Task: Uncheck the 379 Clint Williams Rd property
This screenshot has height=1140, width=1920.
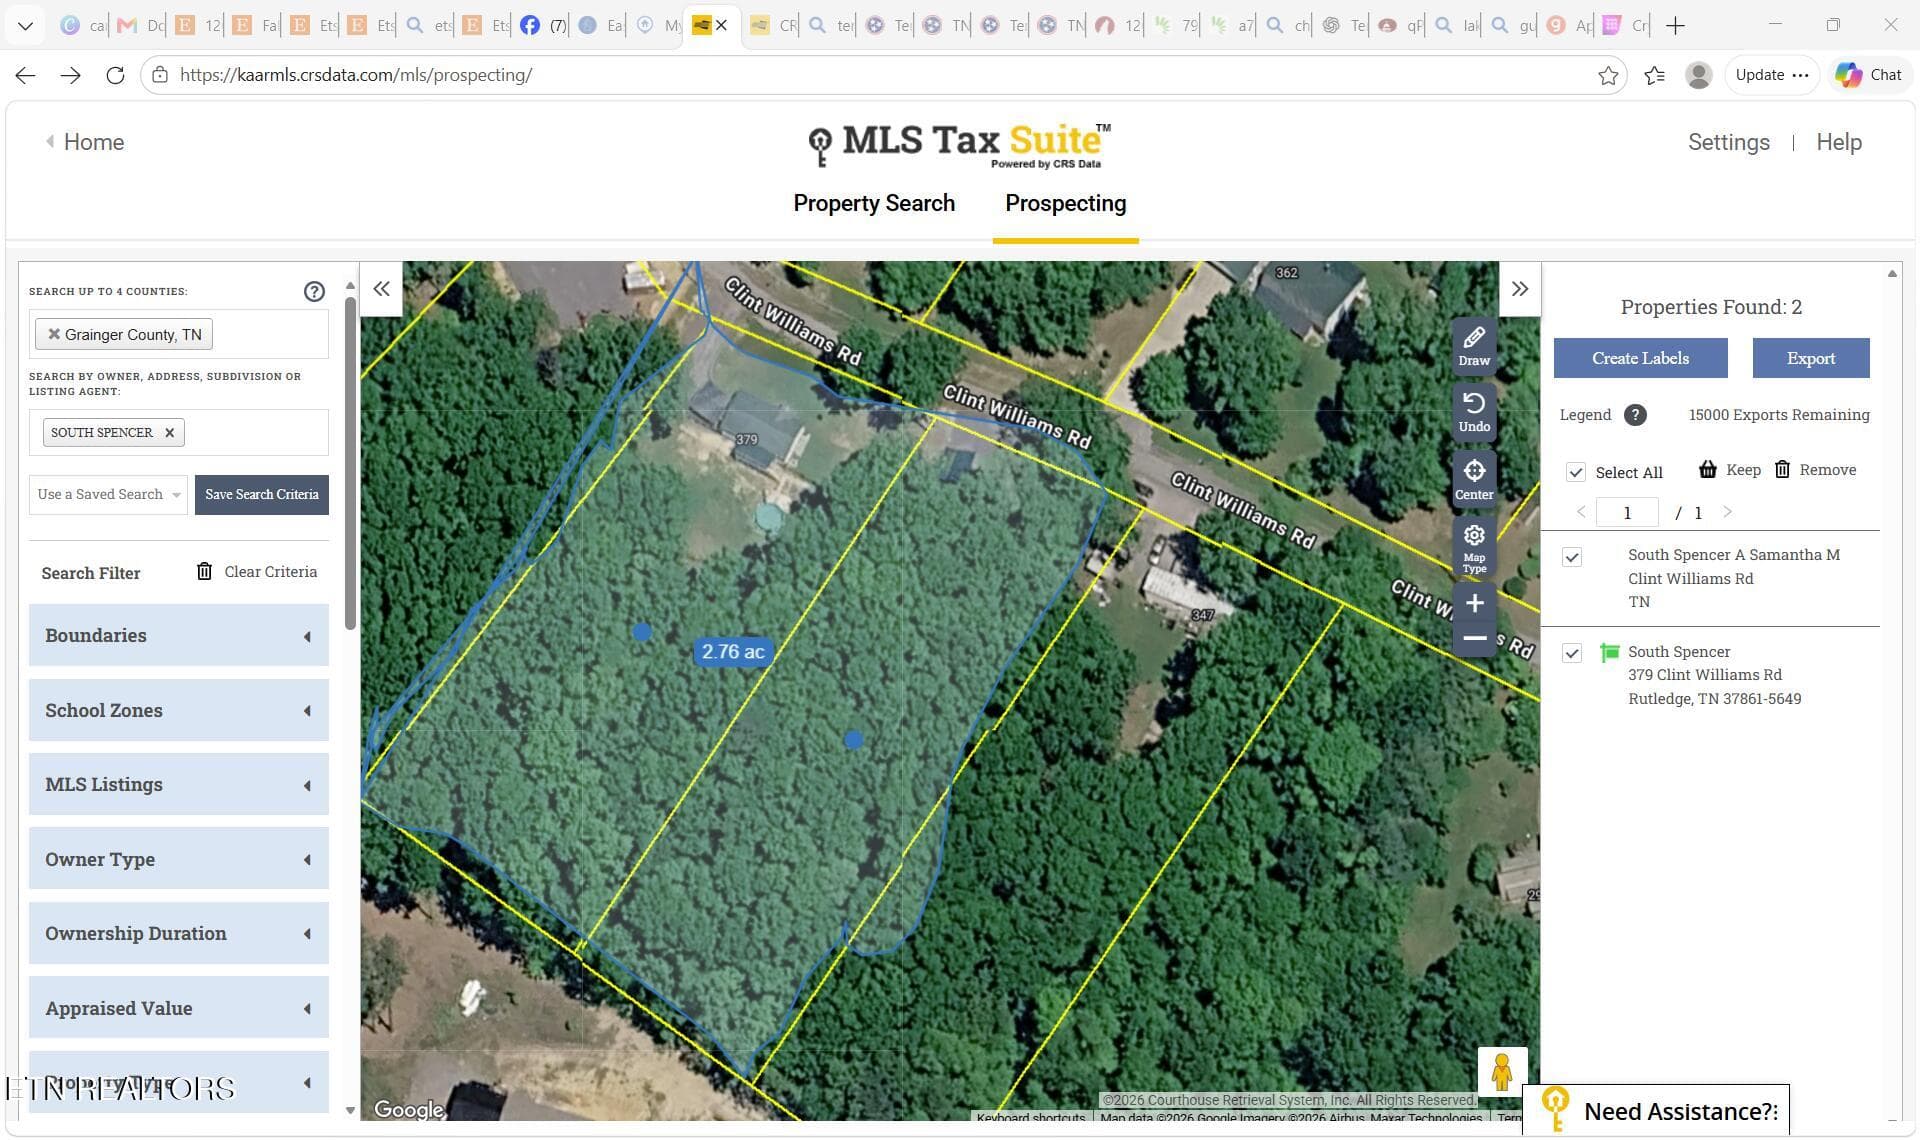Action: tap(1572, 653)
